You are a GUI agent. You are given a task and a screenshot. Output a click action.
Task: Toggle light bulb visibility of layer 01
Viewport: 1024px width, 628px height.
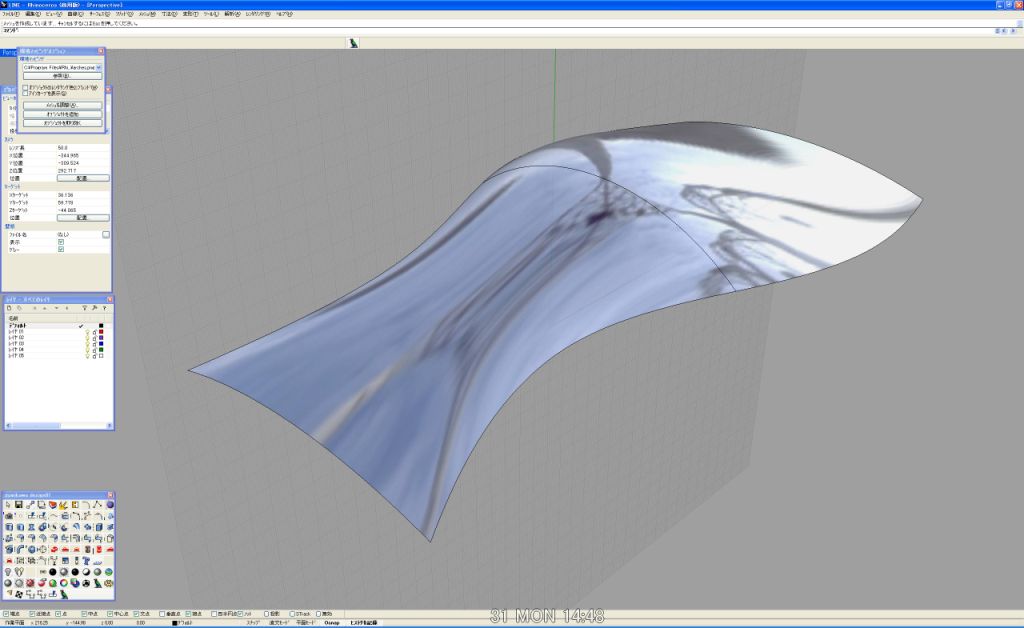pos(86,332)
